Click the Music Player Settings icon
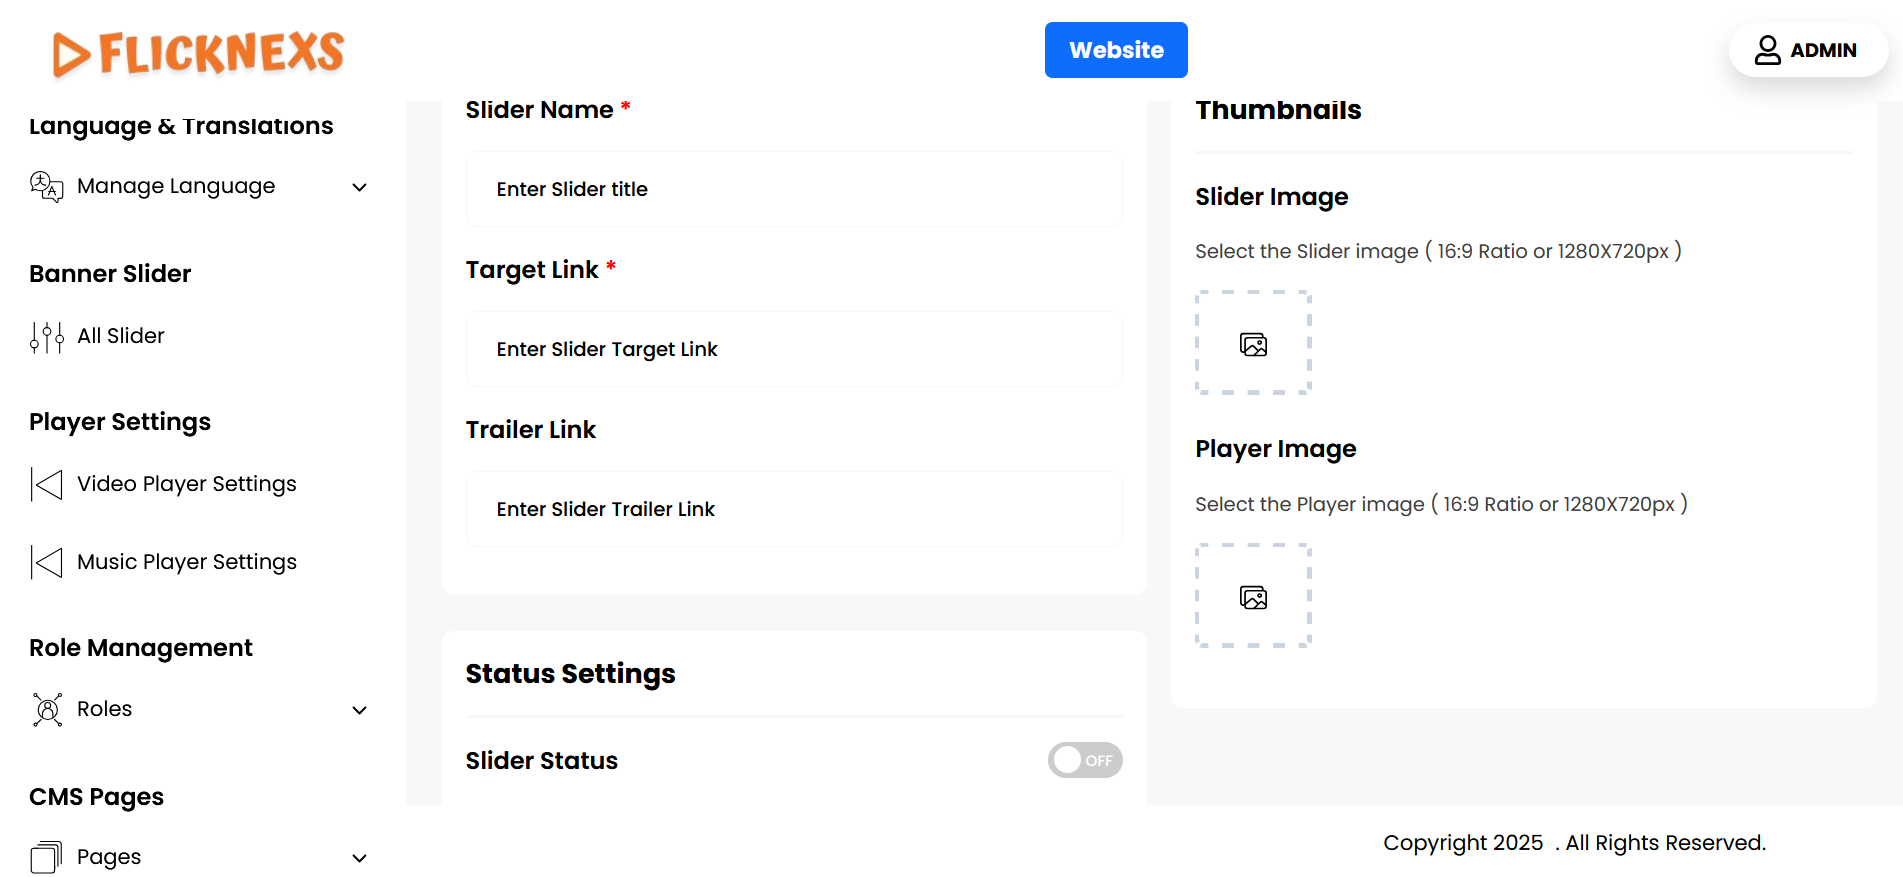 pos(46,563)
